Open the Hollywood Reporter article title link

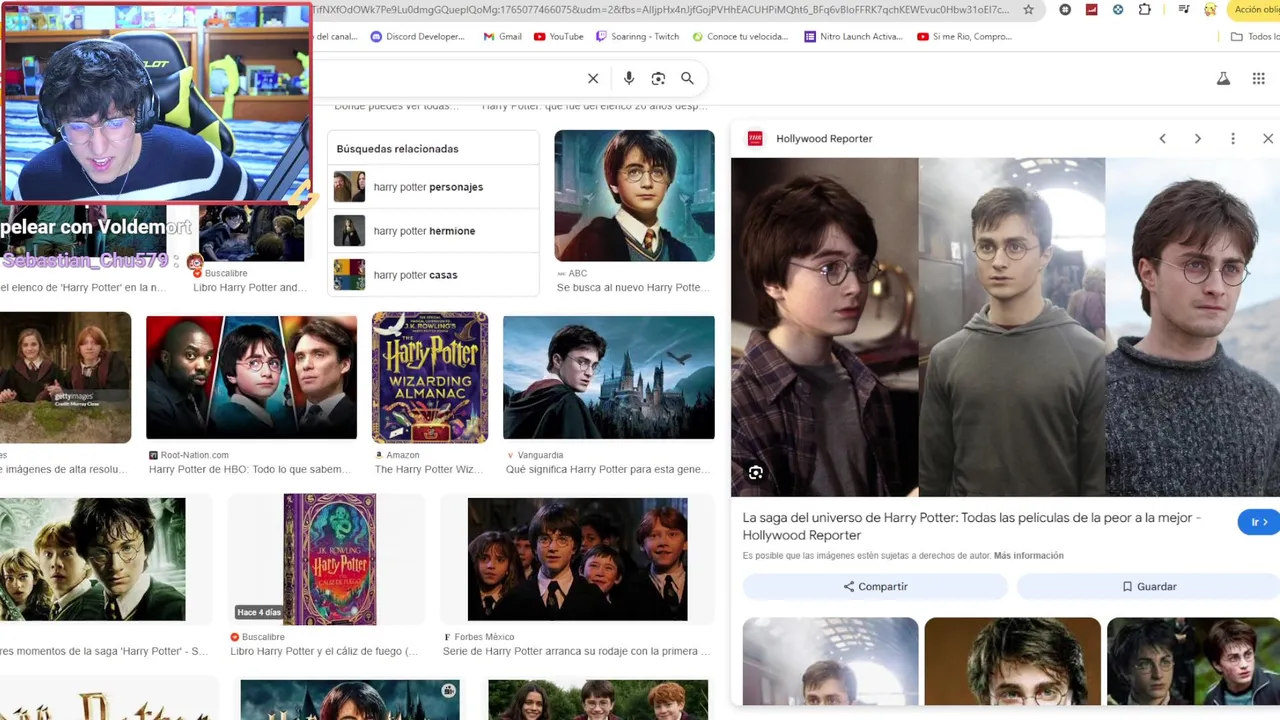coord(971,526)
